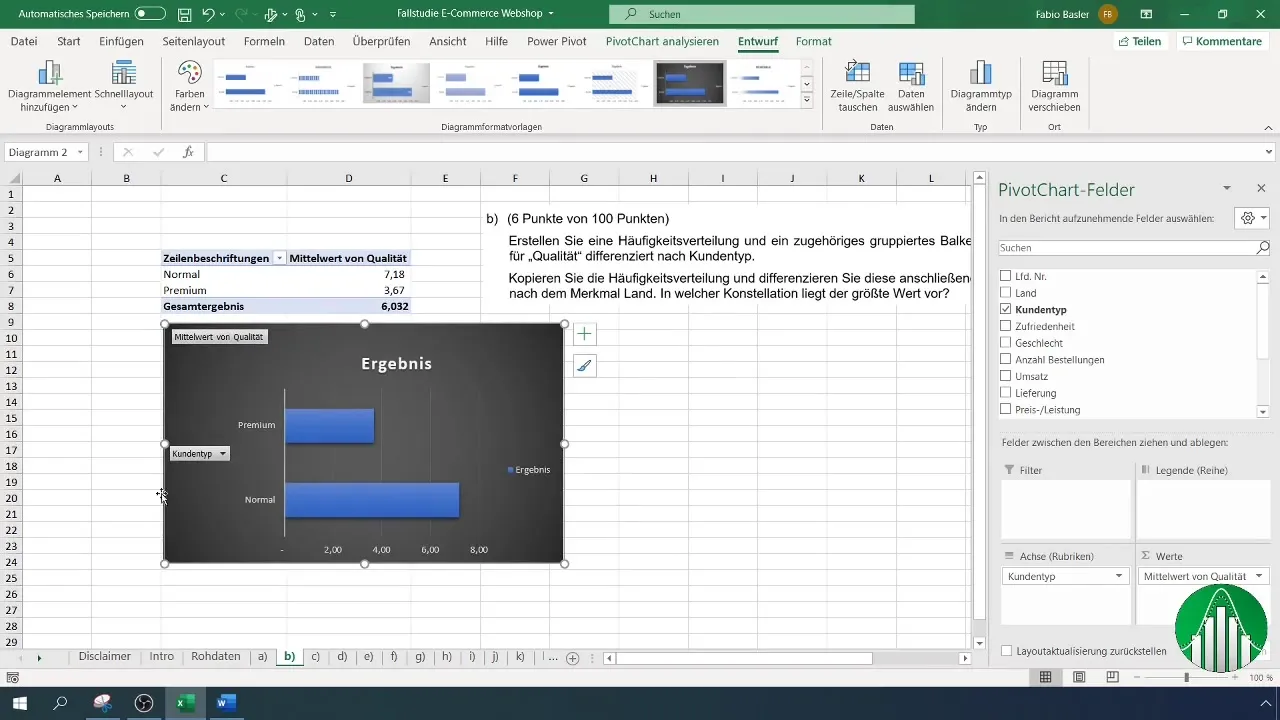1280x720 pixels.
Task: Click the horizontal sheet scrollbar
Action: [744, 658]
